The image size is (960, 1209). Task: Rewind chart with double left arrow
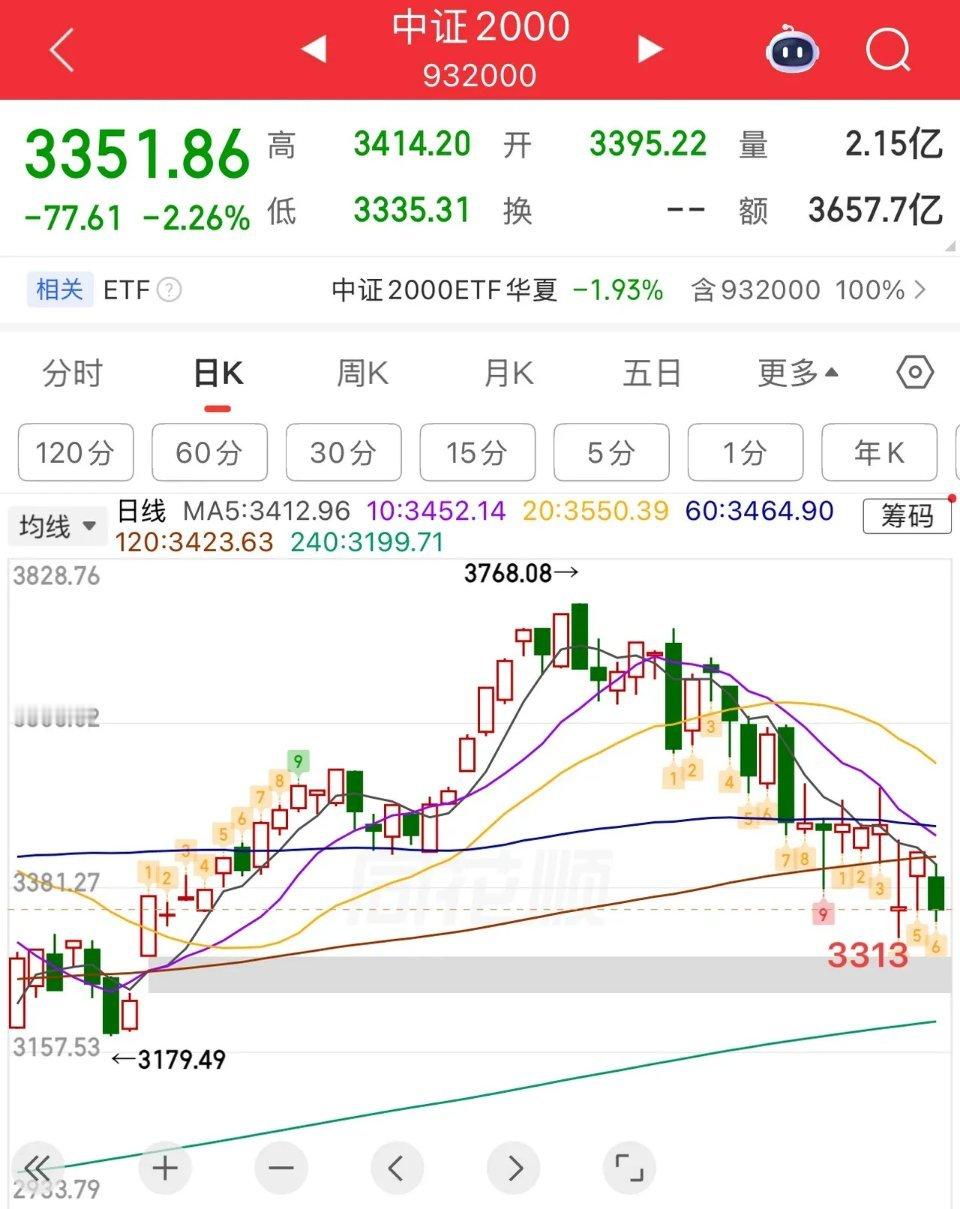pos(37,1167)
